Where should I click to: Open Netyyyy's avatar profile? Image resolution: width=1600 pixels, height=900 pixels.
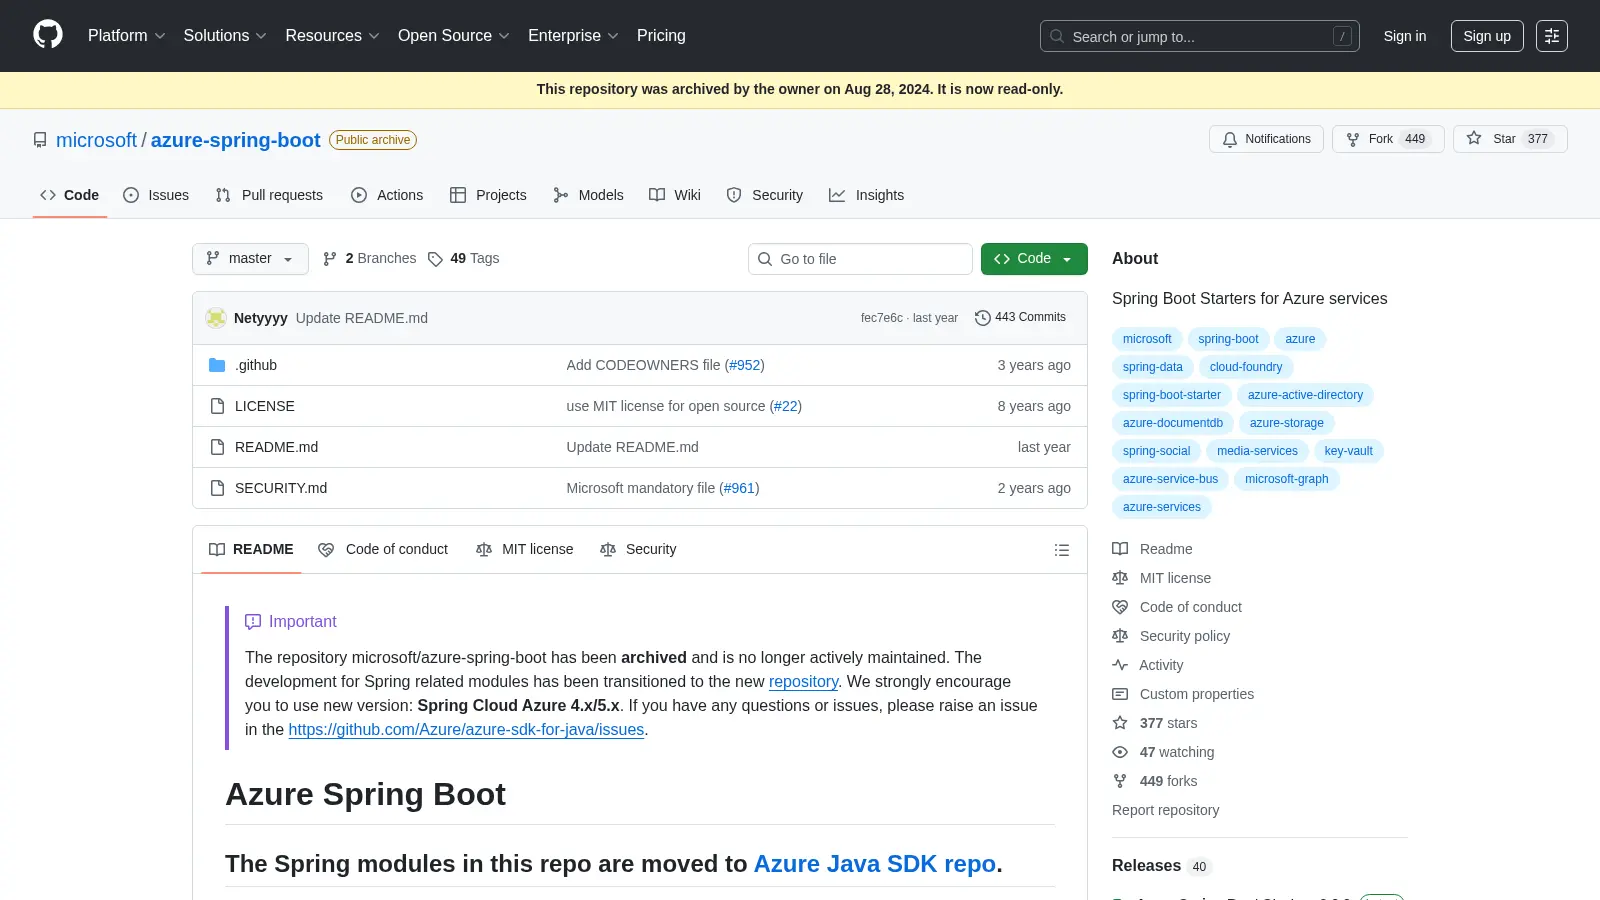[216, 318]
